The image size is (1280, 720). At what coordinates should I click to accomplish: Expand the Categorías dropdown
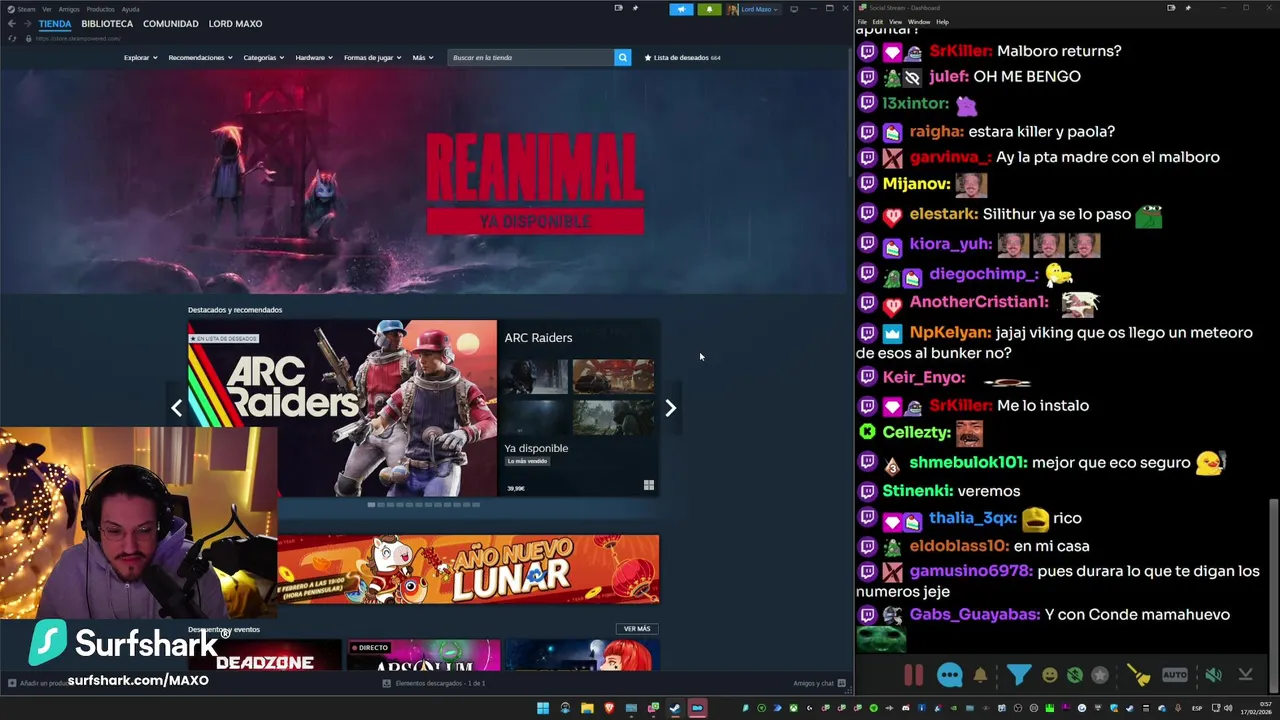(263, 57)
